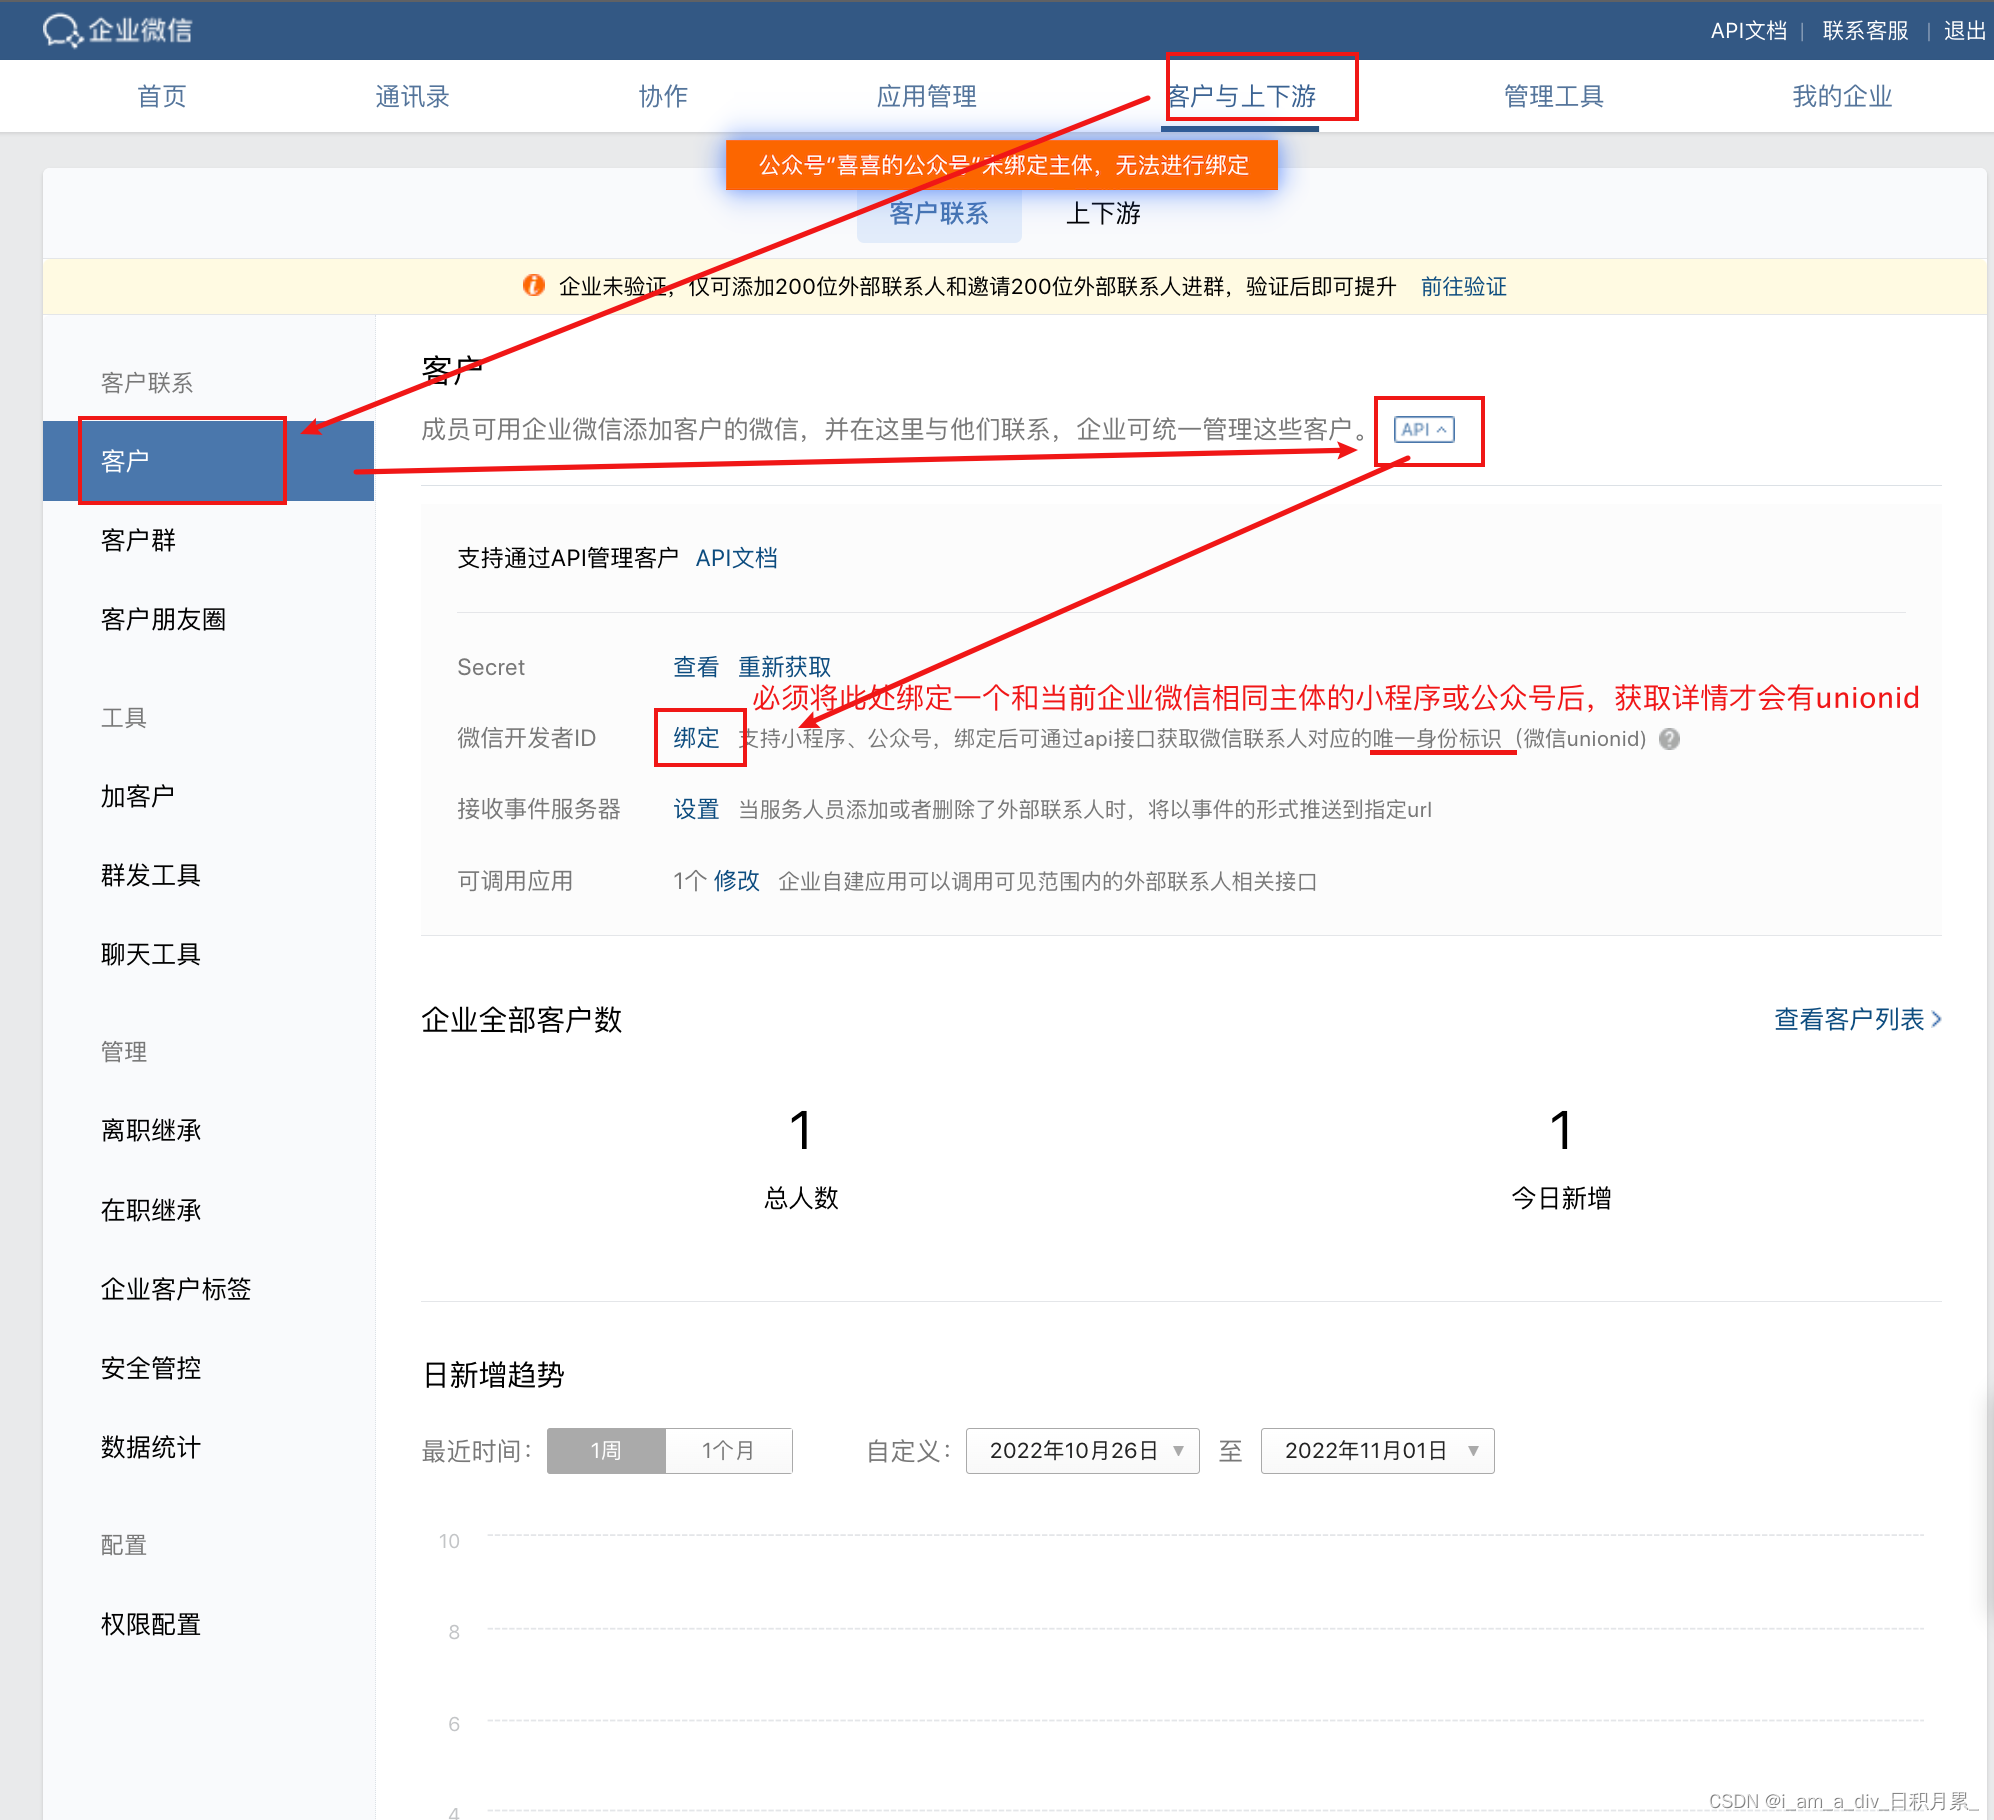Click the orange info warning icon
Viewport: 1994px width, 1820px height.
point(534,286)
